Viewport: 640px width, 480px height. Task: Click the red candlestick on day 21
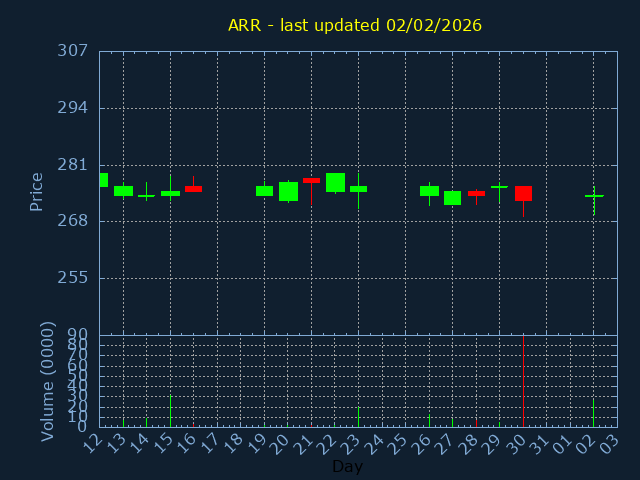point(311,180)
